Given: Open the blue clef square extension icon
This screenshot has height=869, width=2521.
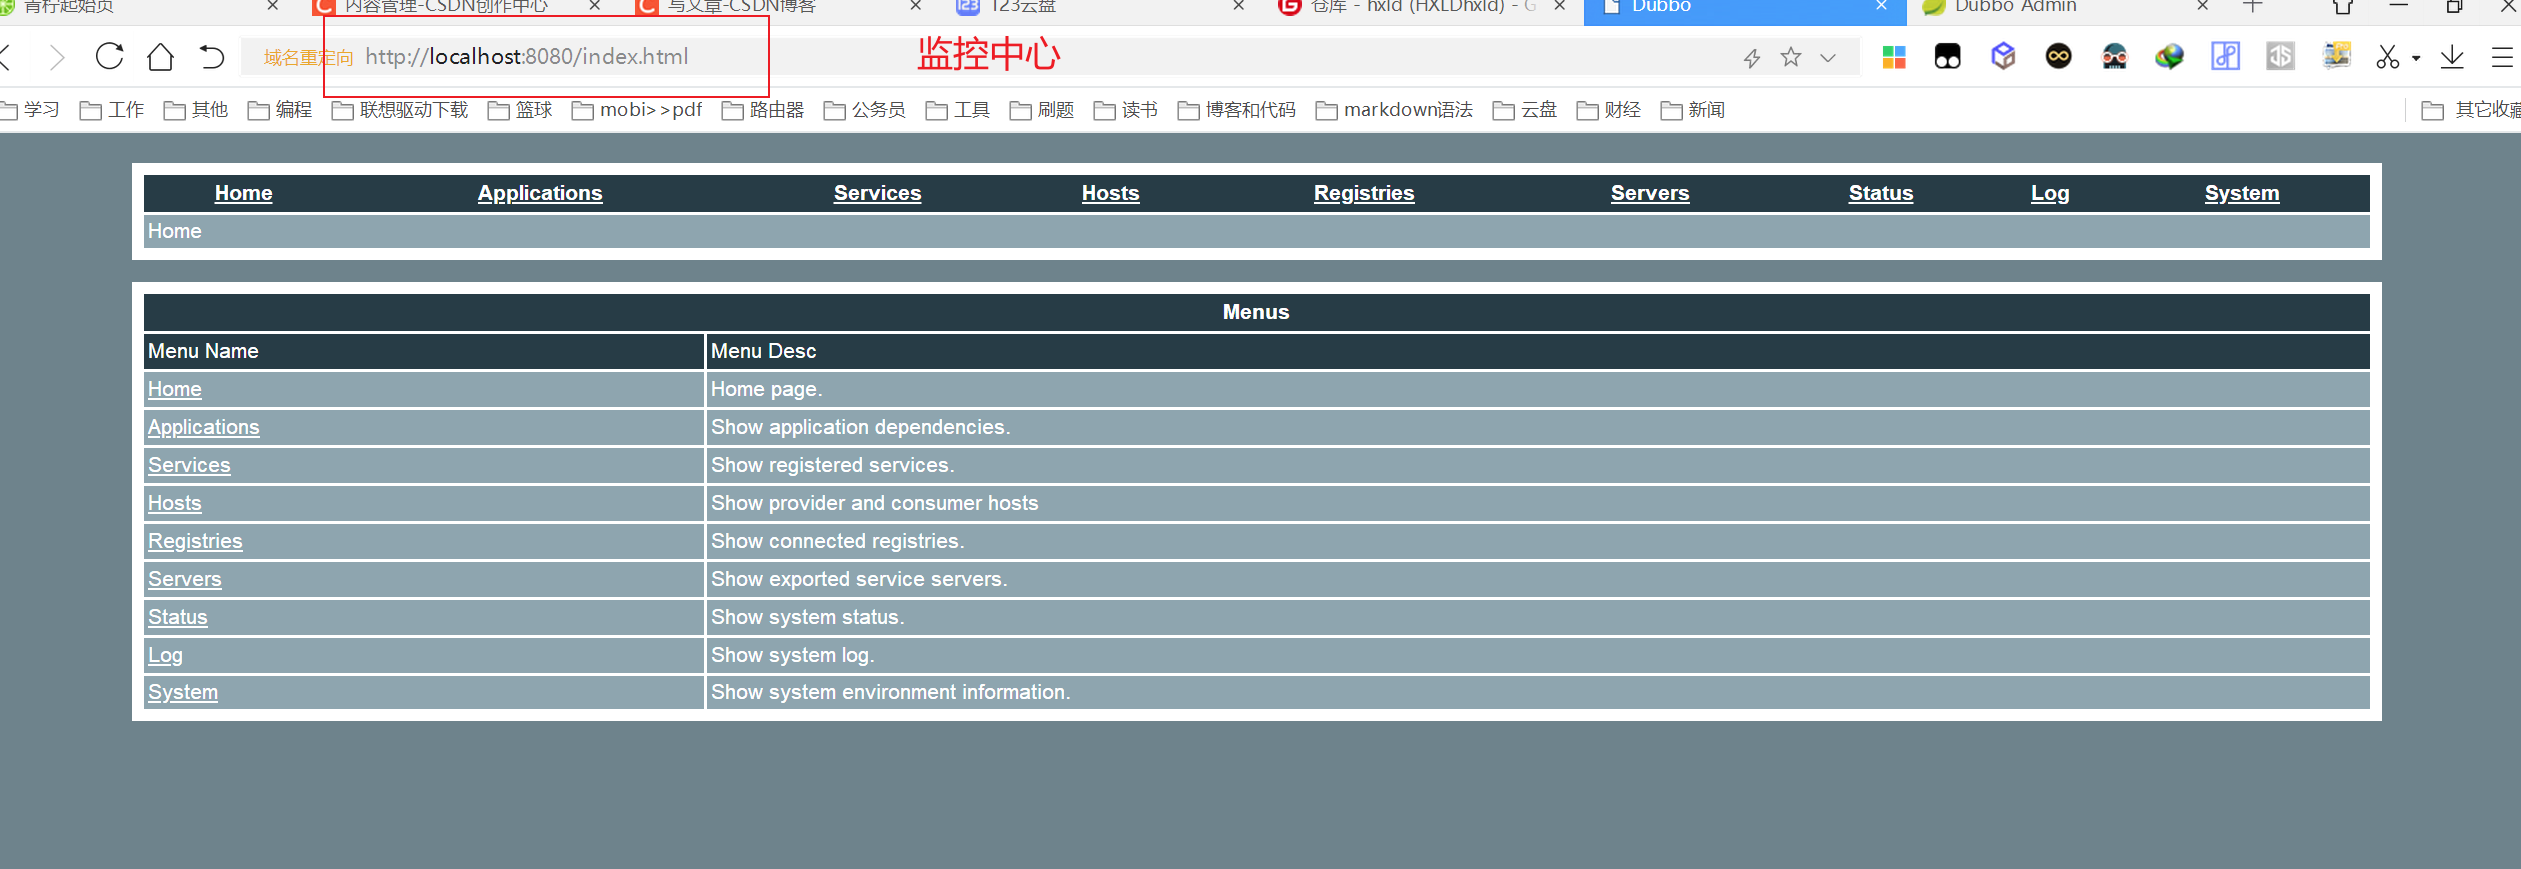Looking at the screenshot, I should point(2226,56).
